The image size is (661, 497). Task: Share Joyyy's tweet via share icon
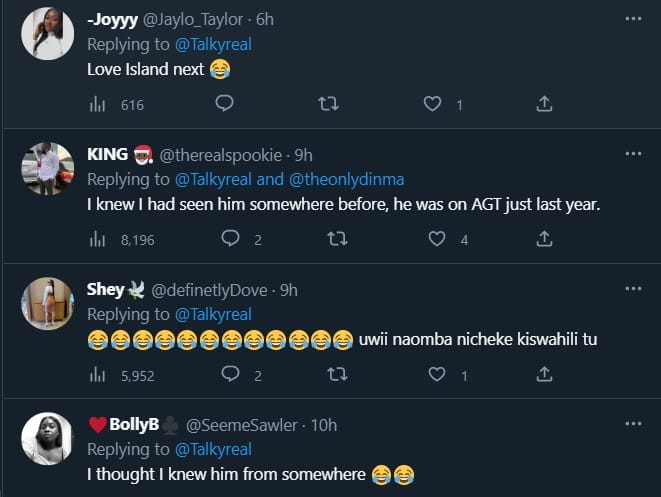click(544, 103)
